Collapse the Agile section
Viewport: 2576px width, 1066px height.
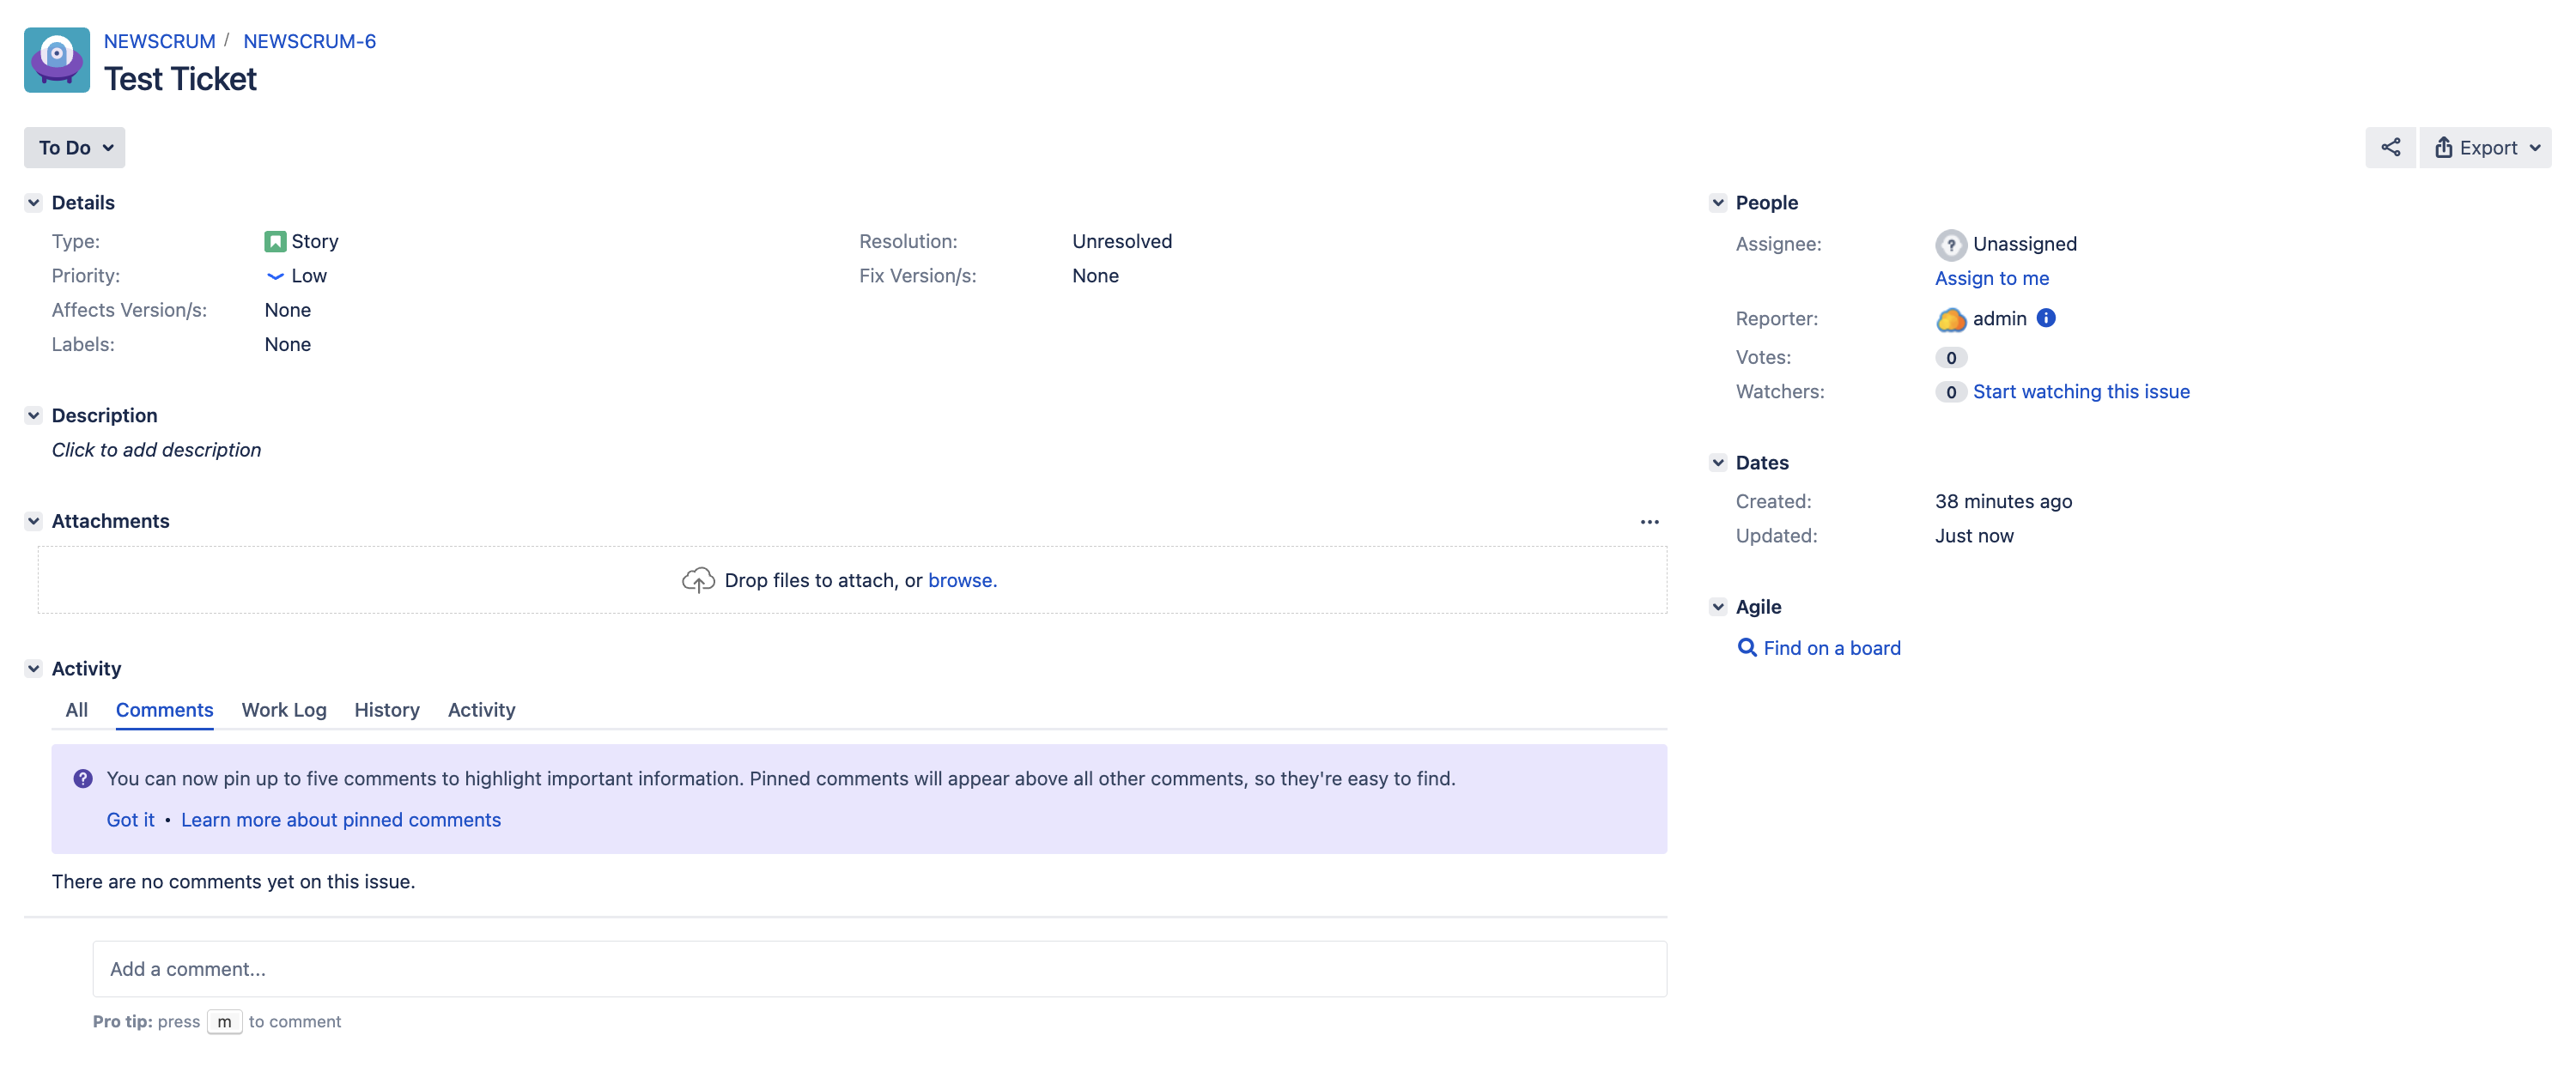pos(1717,607)
